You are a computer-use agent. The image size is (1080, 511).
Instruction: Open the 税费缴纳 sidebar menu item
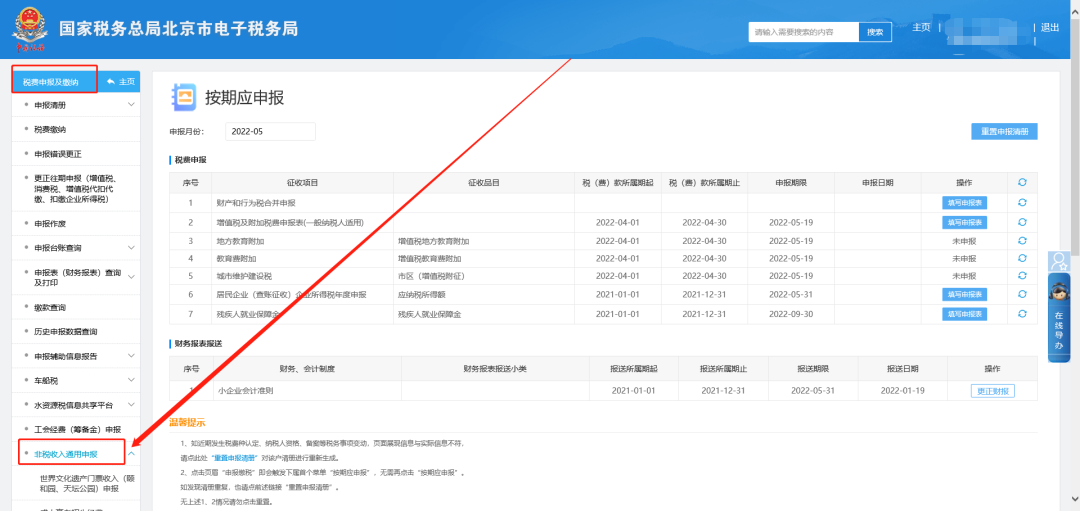coord(50,129)
